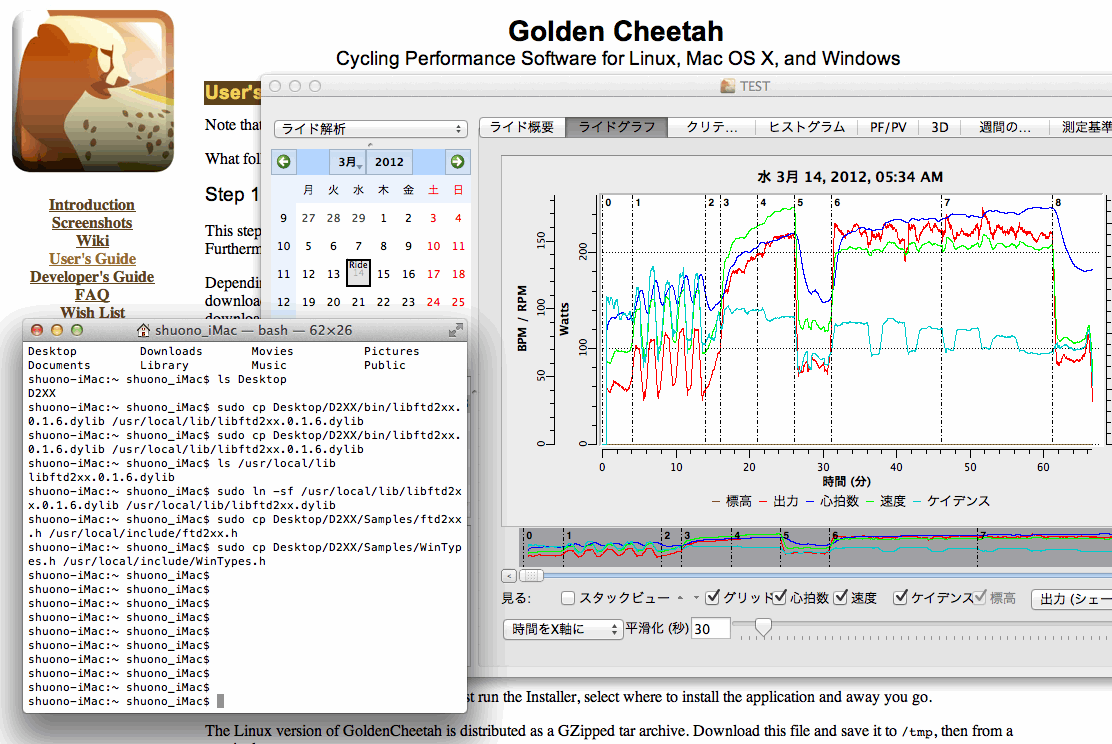The image size is (1112, 744).
Task: Click the home icon in the terminal title
Action: pyautogui.click(x=143, y=330)
